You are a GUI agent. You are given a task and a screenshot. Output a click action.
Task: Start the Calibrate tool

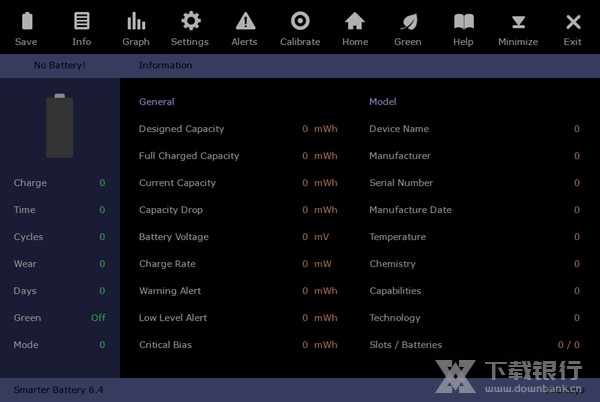[300, 22]
